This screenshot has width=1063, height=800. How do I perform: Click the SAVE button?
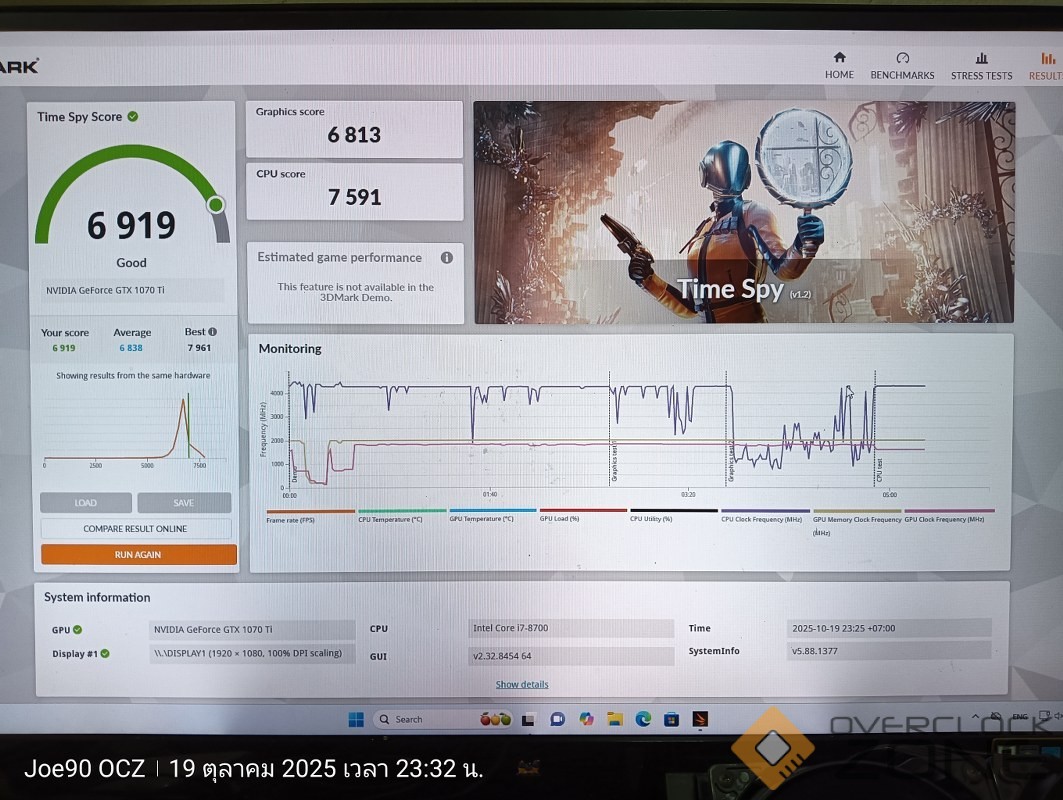pyautogui.click(x=184, y=502)
